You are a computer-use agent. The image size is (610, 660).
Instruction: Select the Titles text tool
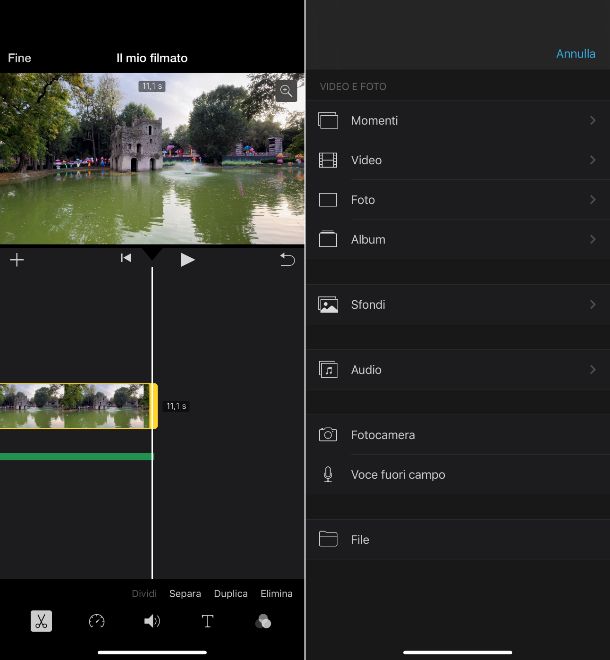pos(207,621)
